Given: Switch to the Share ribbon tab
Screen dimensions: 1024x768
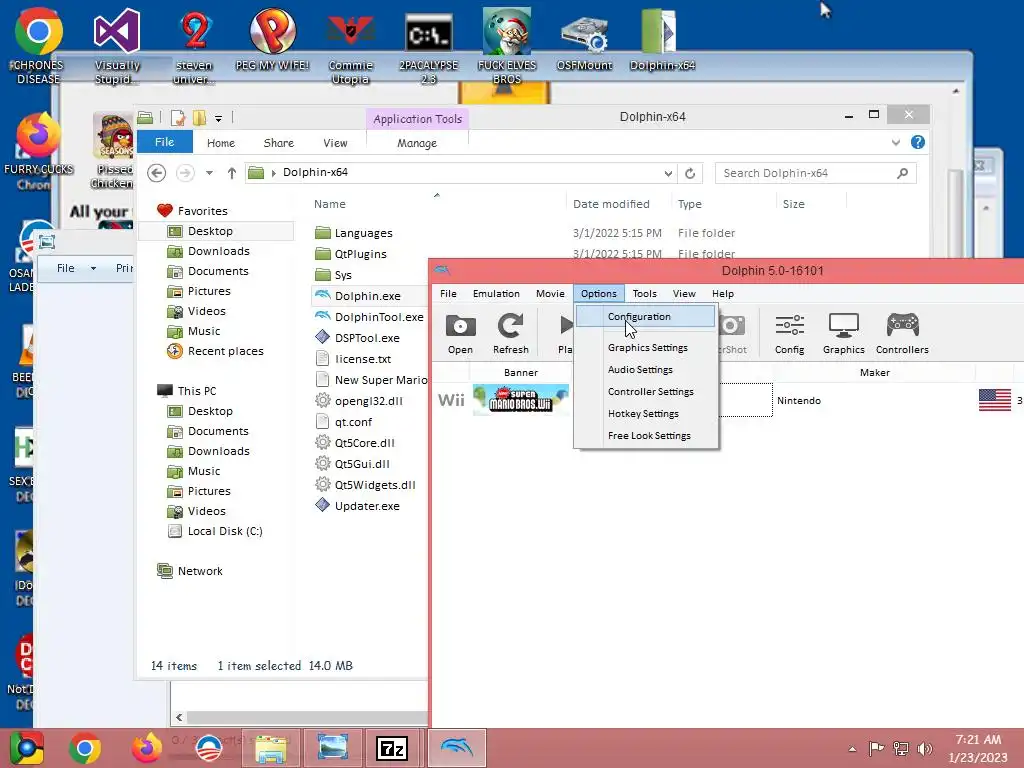Looking at the screenshot, I should pos(279,143).
